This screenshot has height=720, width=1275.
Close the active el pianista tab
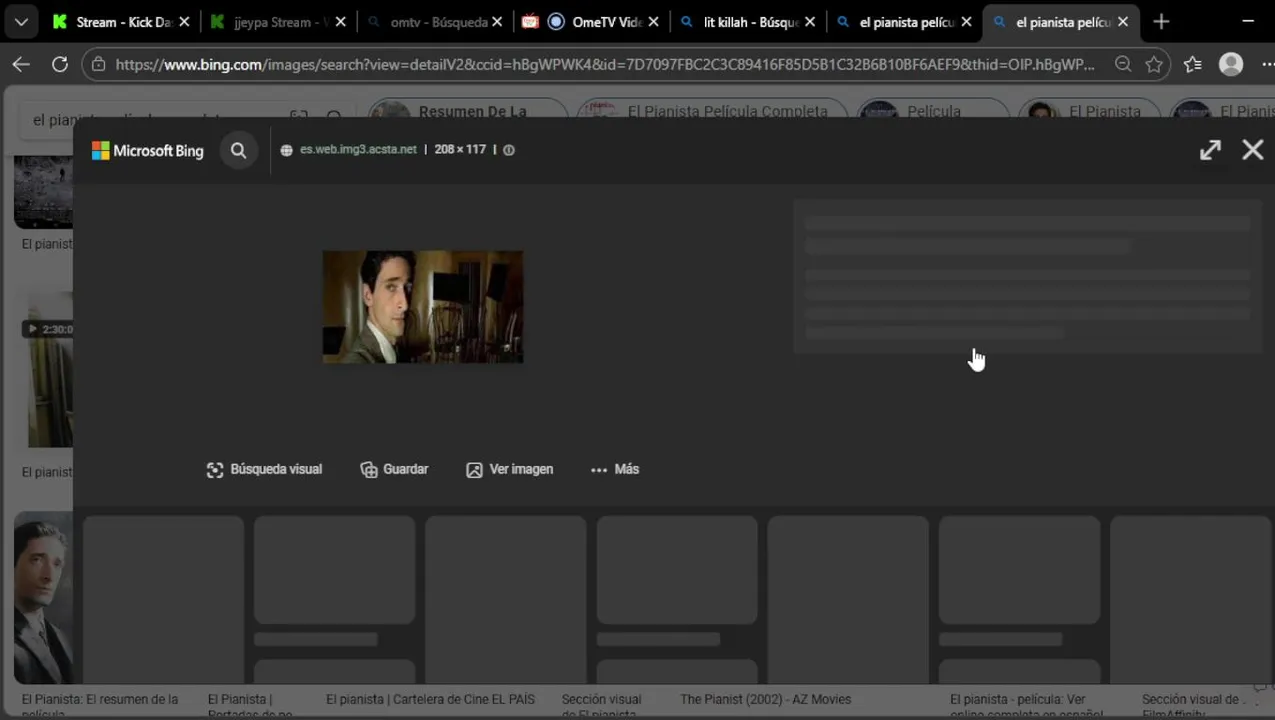[x=1122, y=22]
